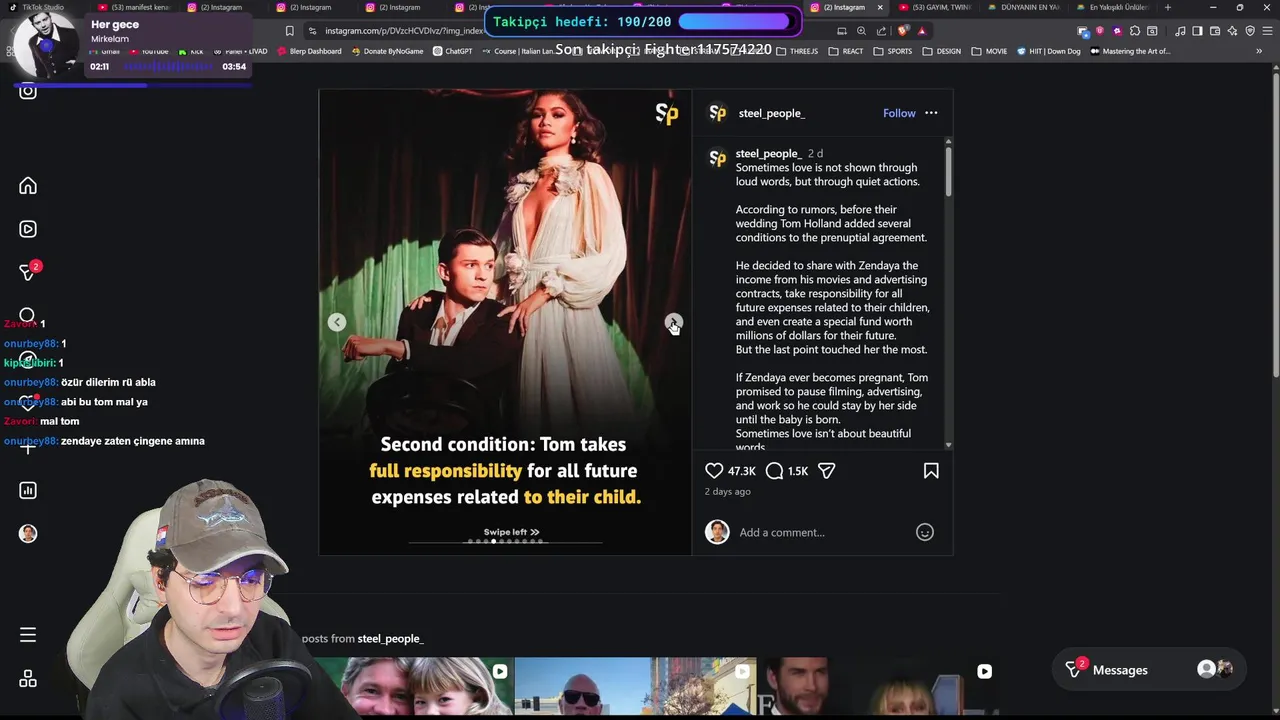Click the instagram.com address bar URL

(x=403, y=31)
